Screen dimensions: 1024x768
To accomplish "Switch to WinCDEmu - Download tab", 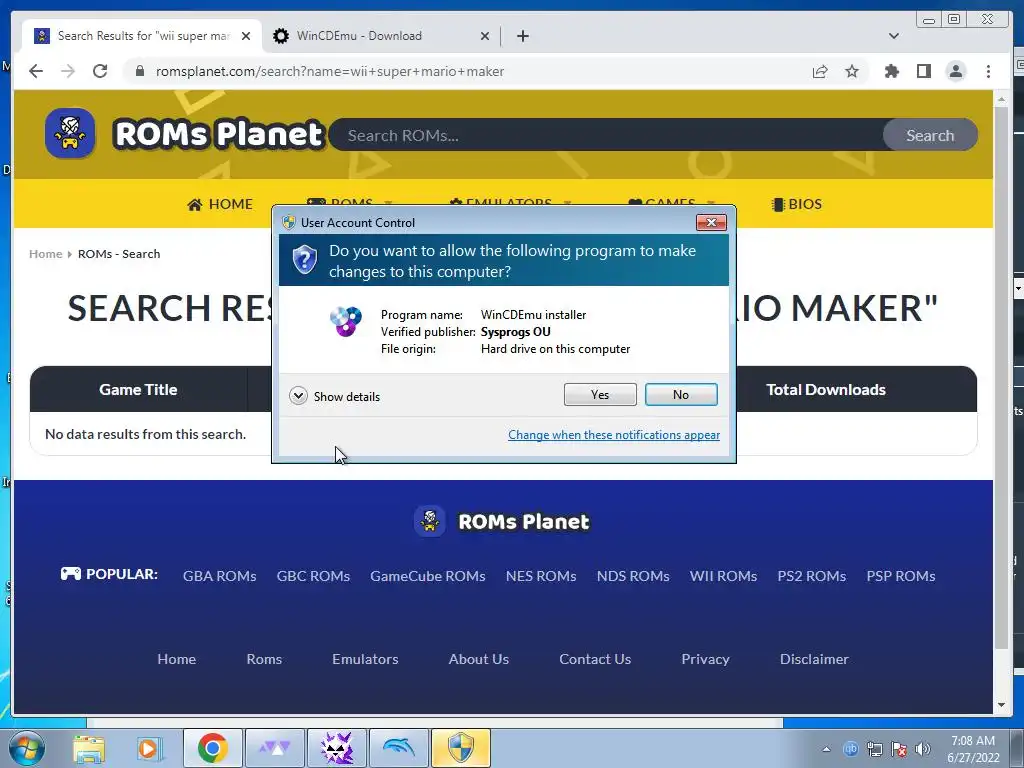I will point(381,36).
